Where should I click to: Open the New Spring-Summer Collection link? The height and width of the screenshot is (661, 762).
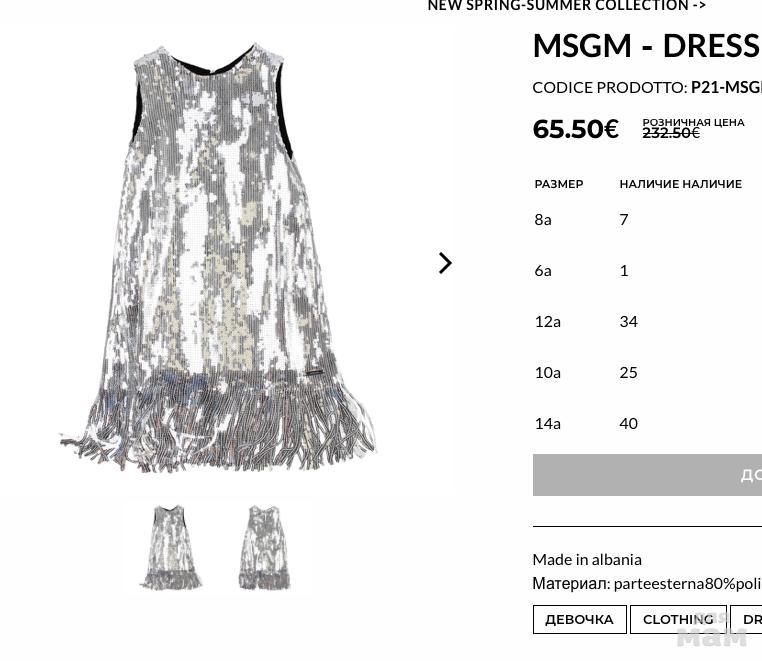pyautogui.click(x=566, y=6)
